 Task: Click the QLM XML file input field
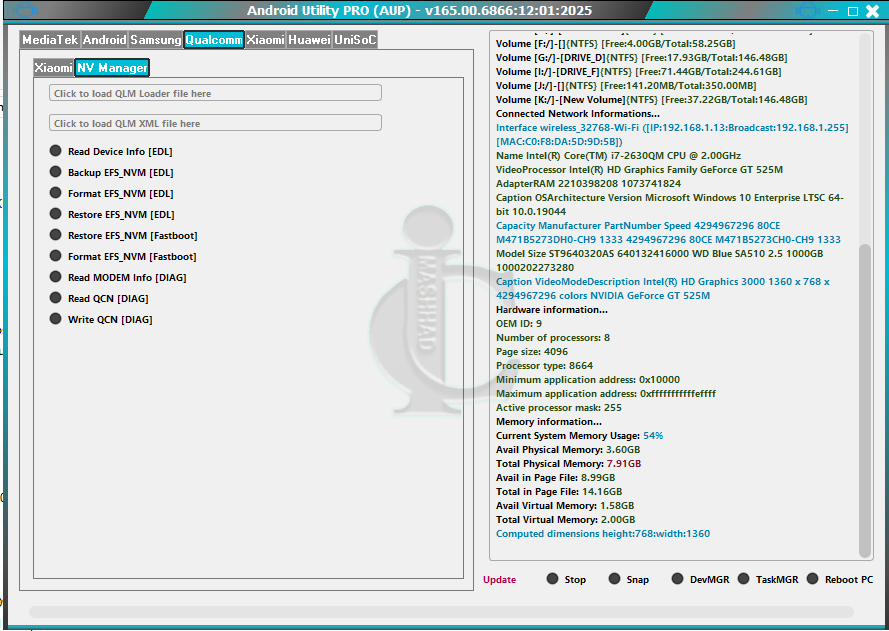(215, 123)
